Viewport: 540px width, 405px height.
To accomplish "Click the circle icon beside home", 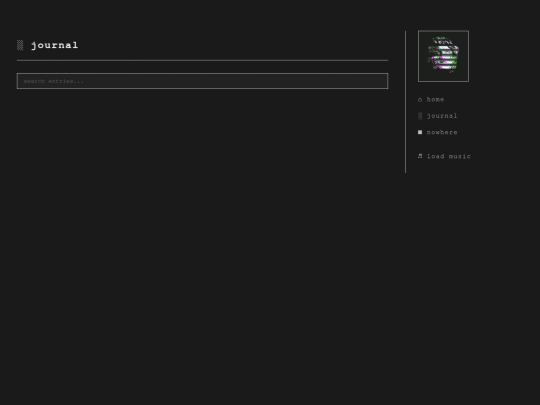I will [x=420, y=100].
